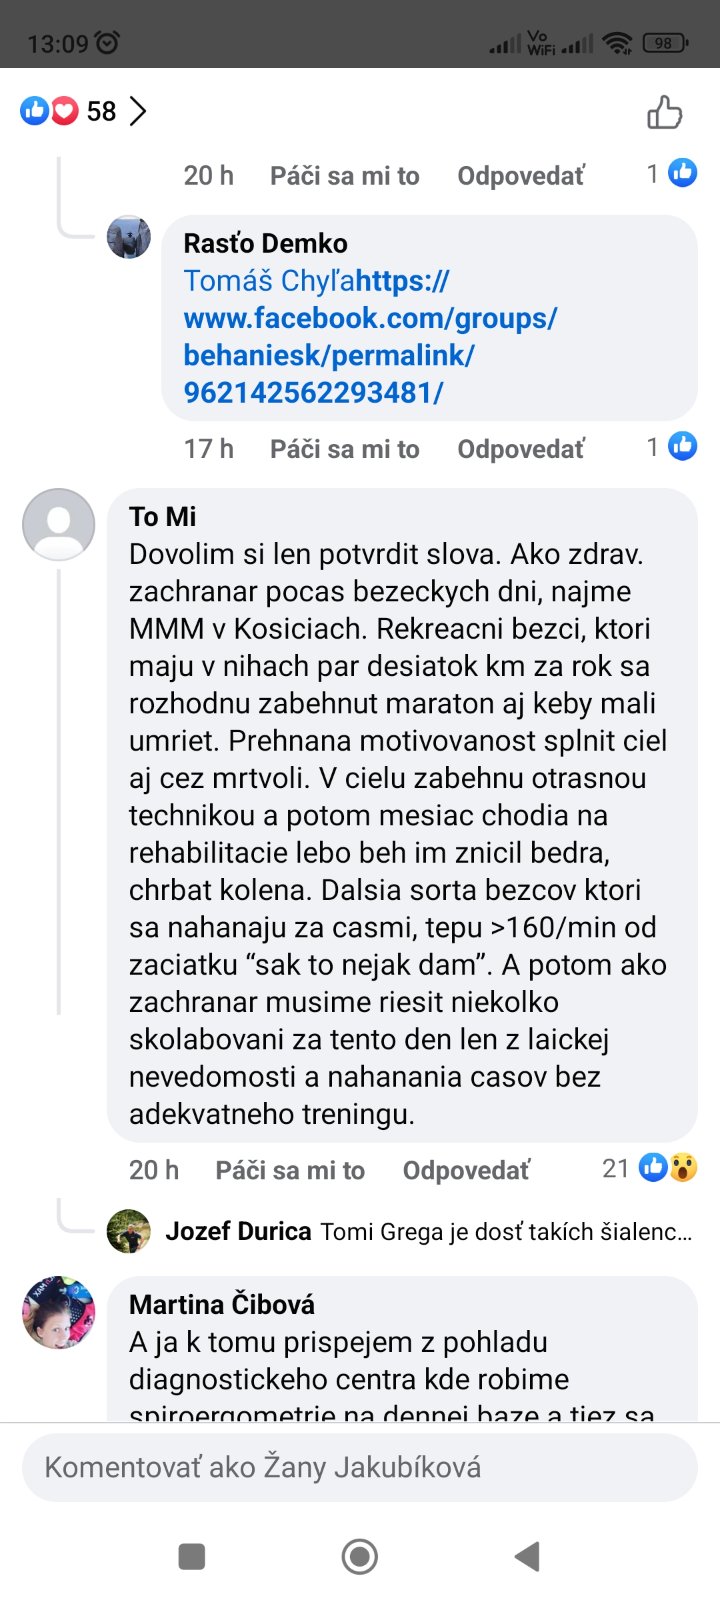This screenshot has height=1600, width=720.
Task: Tap the Komentovať ako Žany Jakubíková field
Action: point(360,1467)
